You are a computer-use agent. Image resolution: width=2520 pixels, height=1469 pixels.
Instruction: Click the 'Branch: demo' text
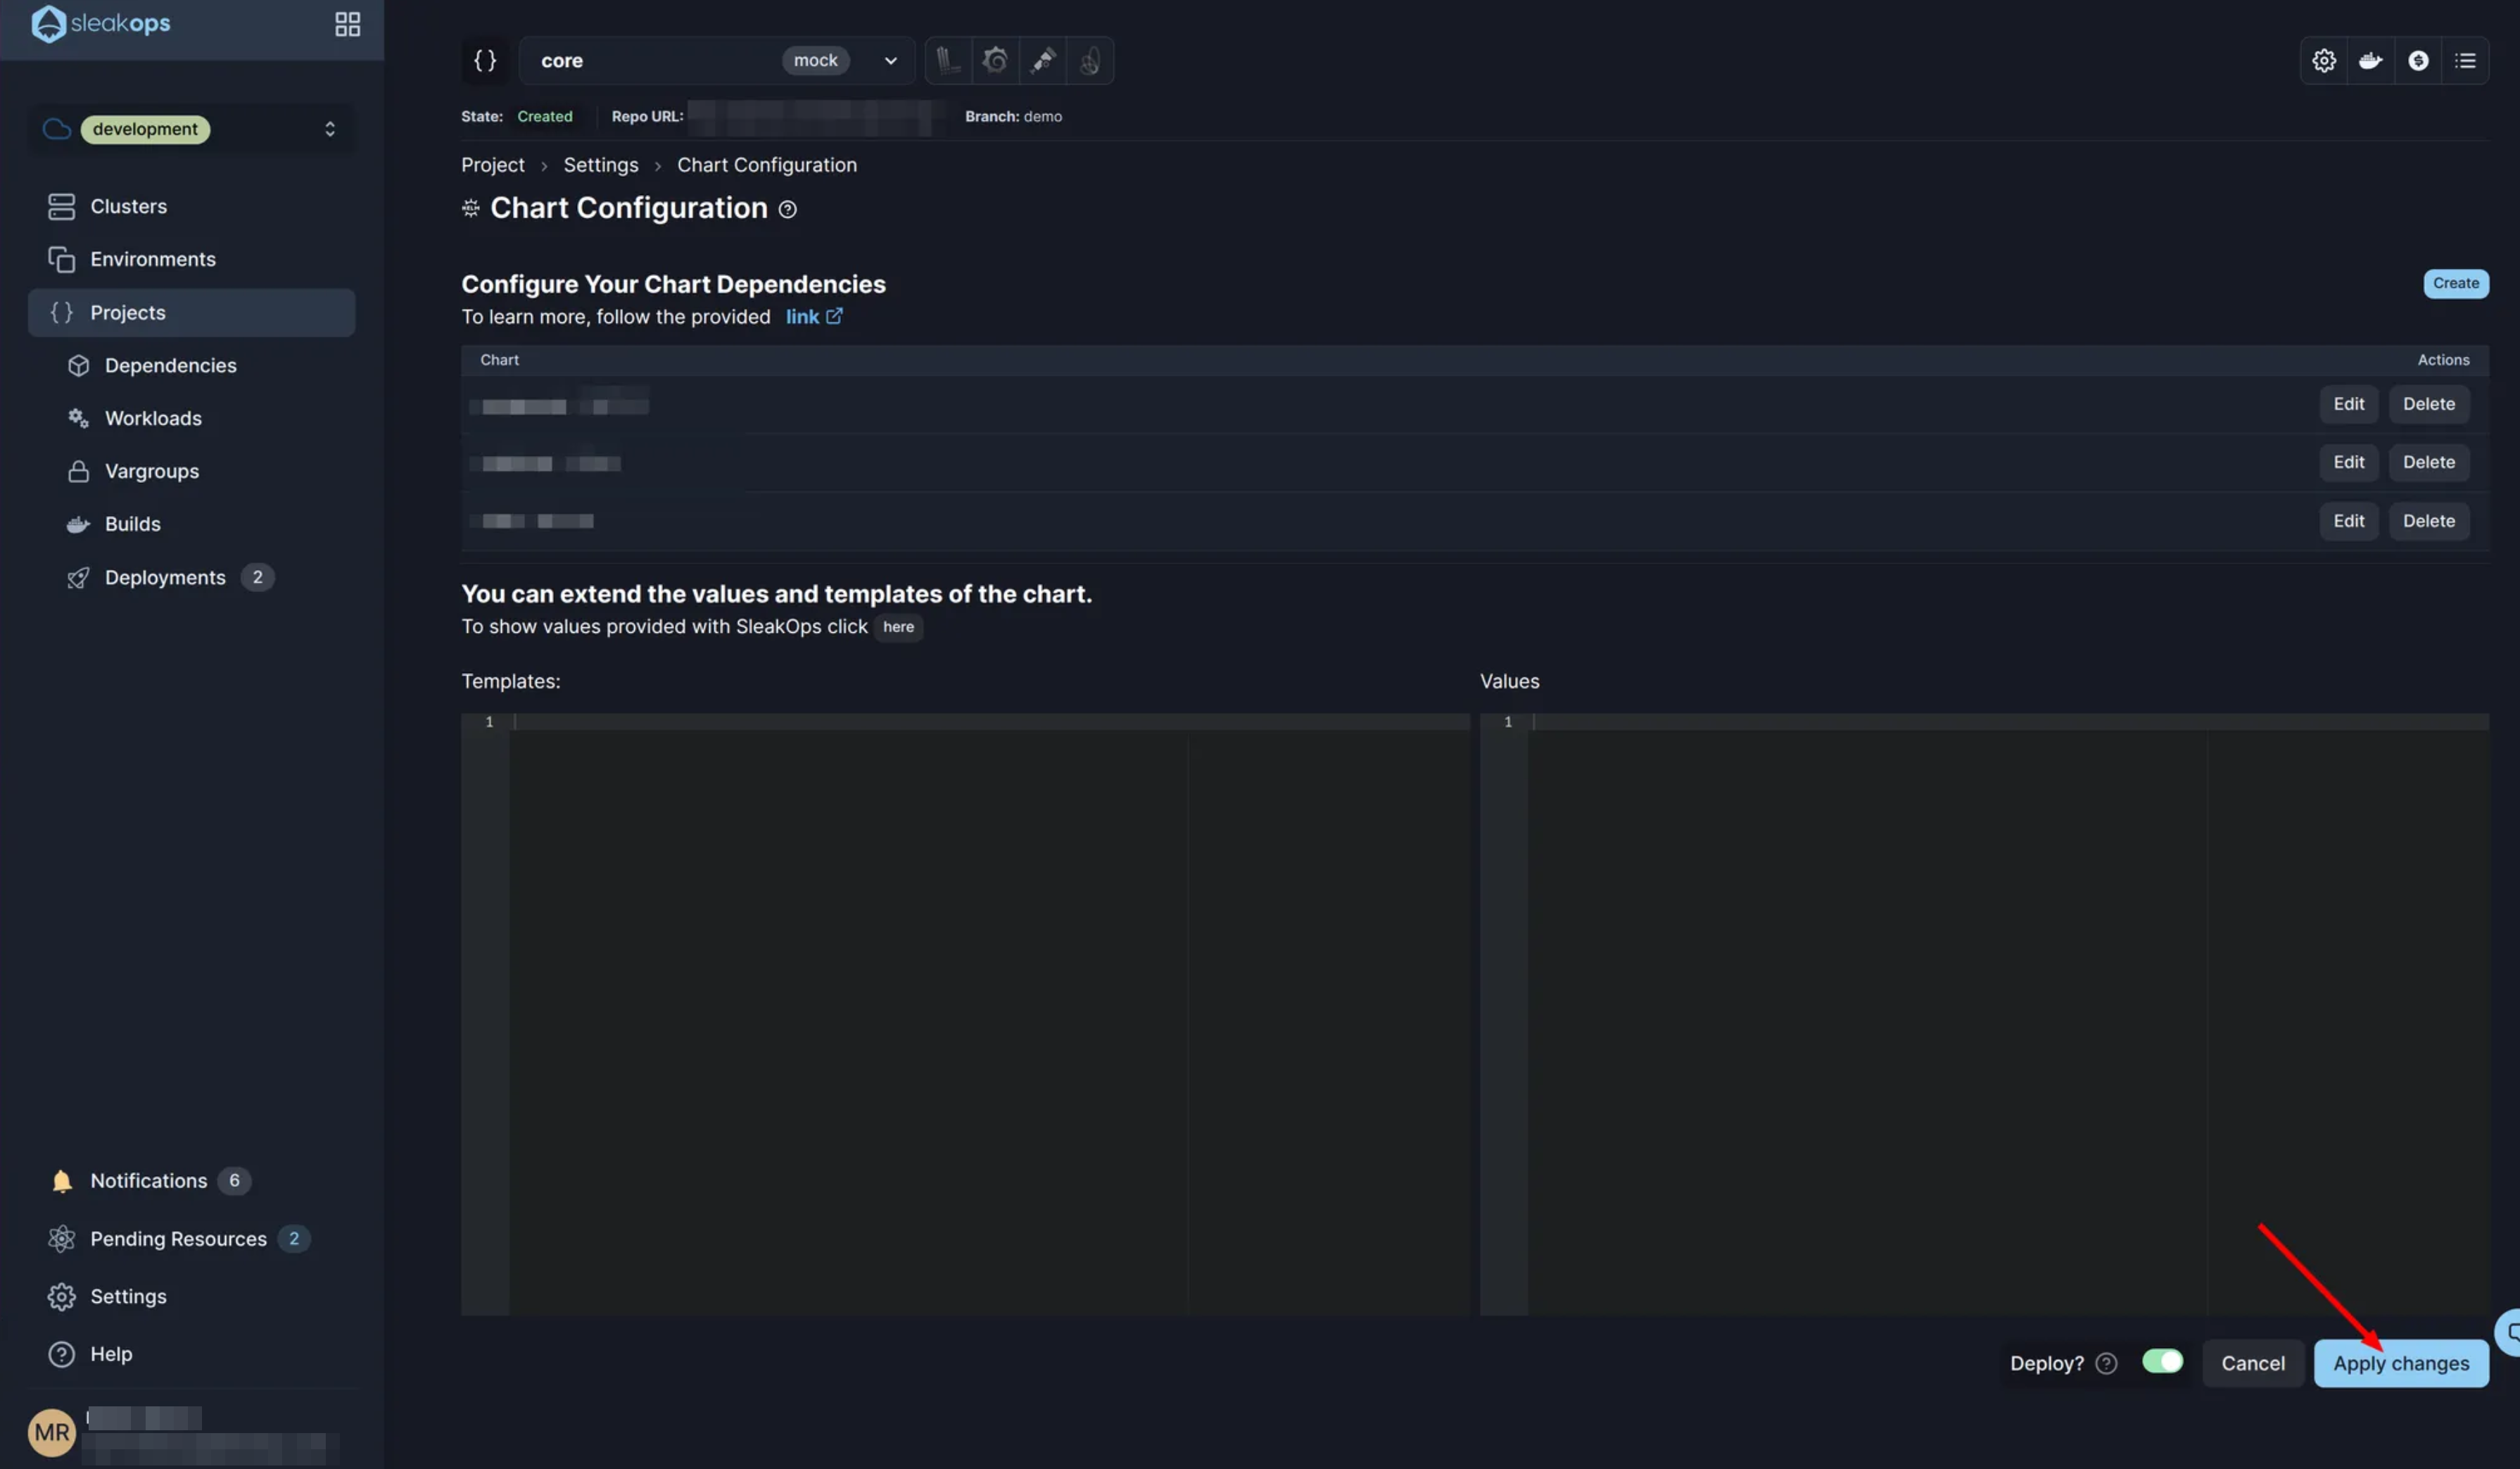pyautogui.click(x=1013, y=116)
